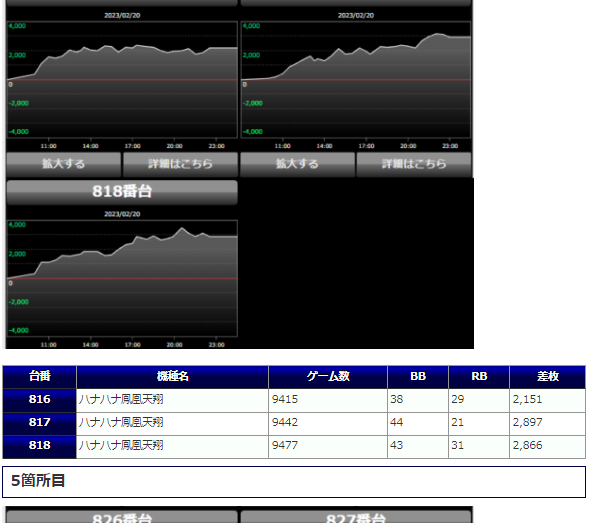Click the left 詳細はこちら button
Viewport: 591px width, 523px height.
point(181,164)
